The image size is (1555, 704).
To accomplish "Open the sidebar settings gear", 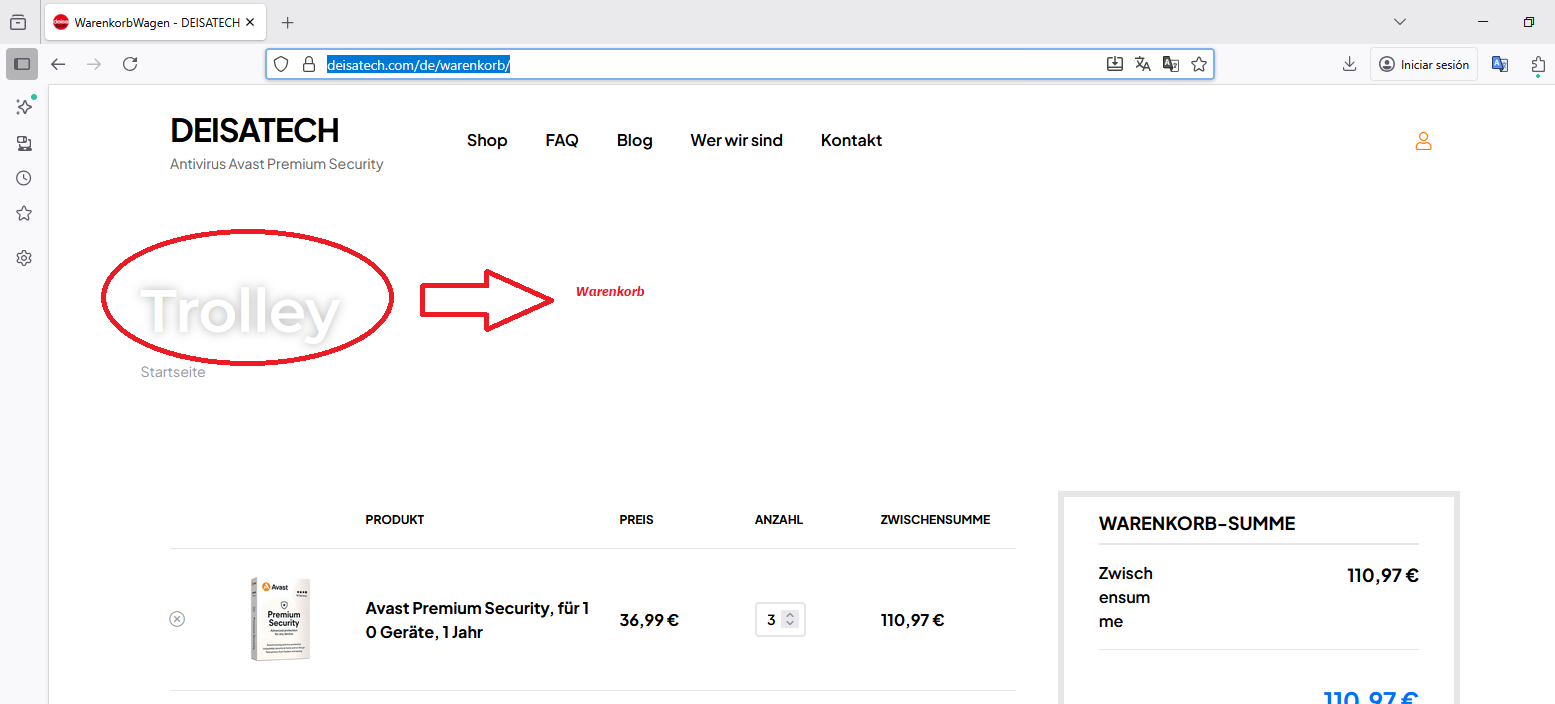I will (x=24, y=258).
